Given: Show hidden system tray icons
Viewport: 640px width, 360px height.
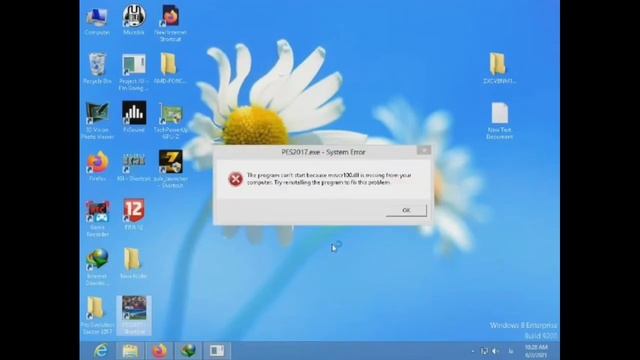Looking at the screenshot, I should (x=473, y=351).
